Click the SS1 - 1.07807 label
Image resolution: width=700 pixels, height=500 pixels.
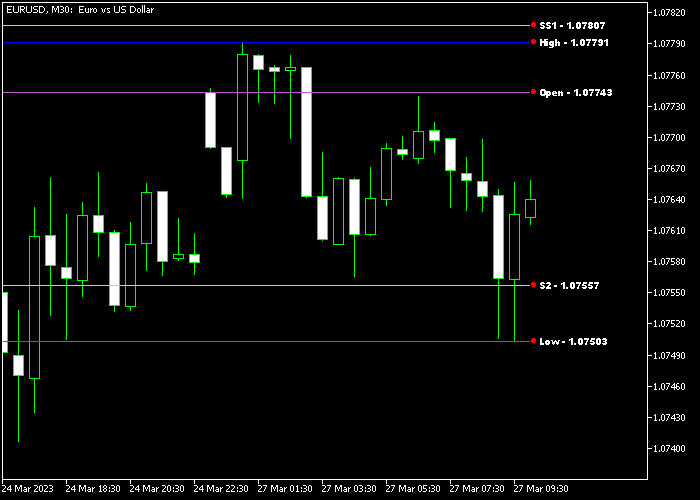(572, 25)
